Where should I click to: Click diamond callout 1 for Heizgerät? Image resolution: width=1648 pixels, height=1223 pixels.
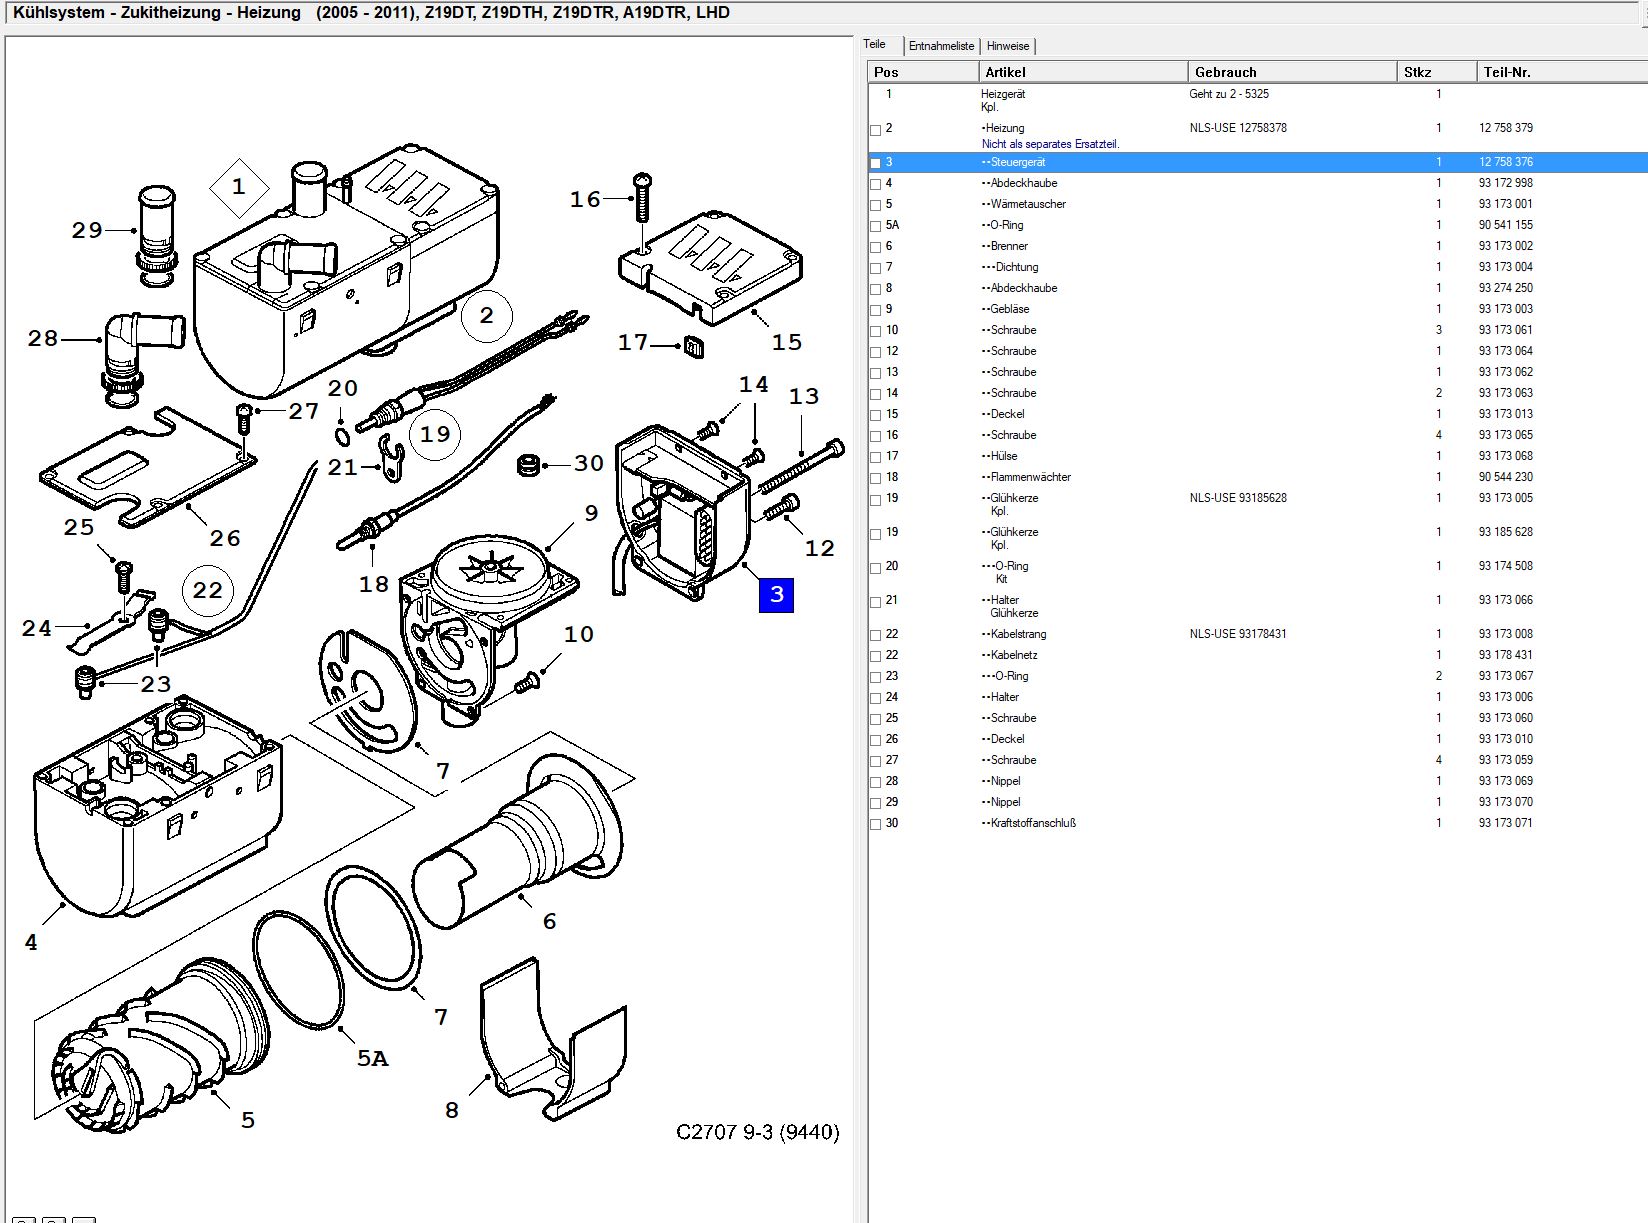(x=239, y=187)
